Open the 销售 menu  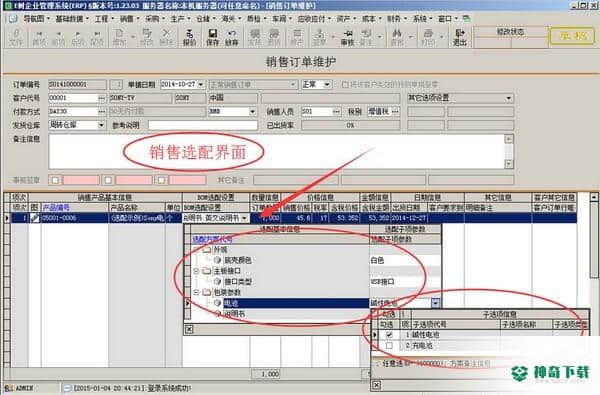tap(129, 18)
